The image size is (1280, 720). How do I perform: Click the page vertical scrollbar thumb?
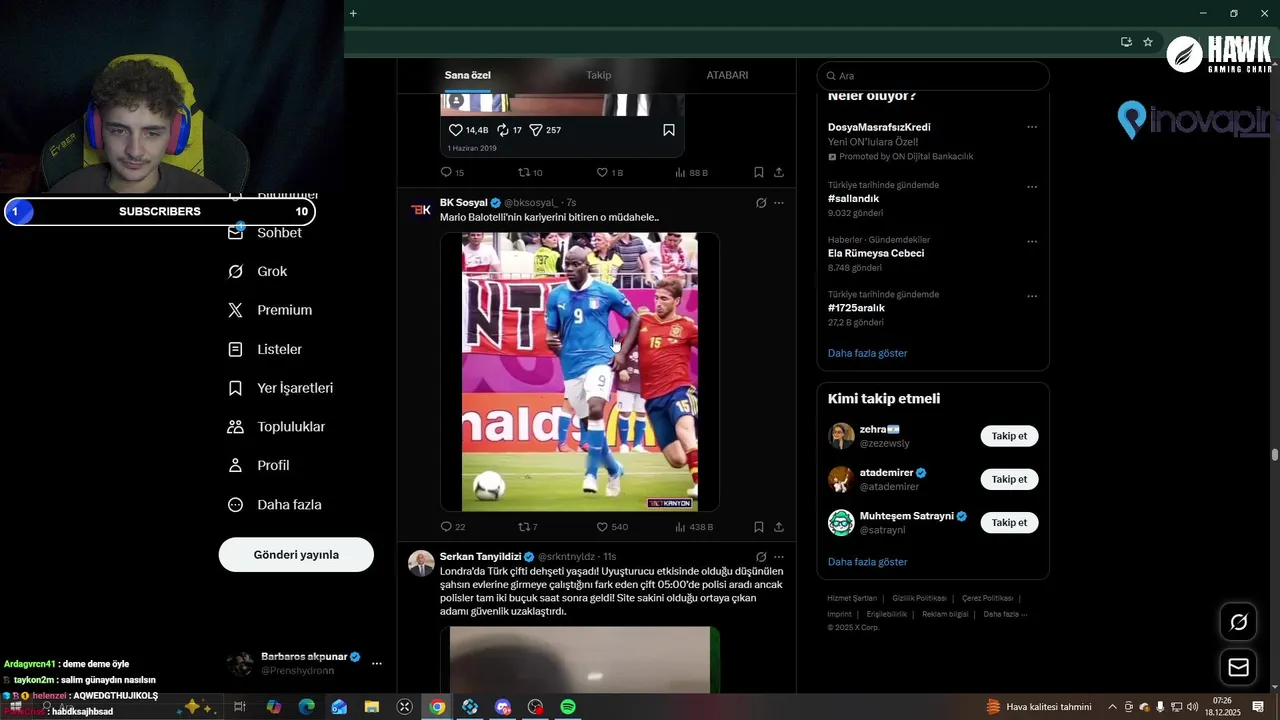[1274, 455]
